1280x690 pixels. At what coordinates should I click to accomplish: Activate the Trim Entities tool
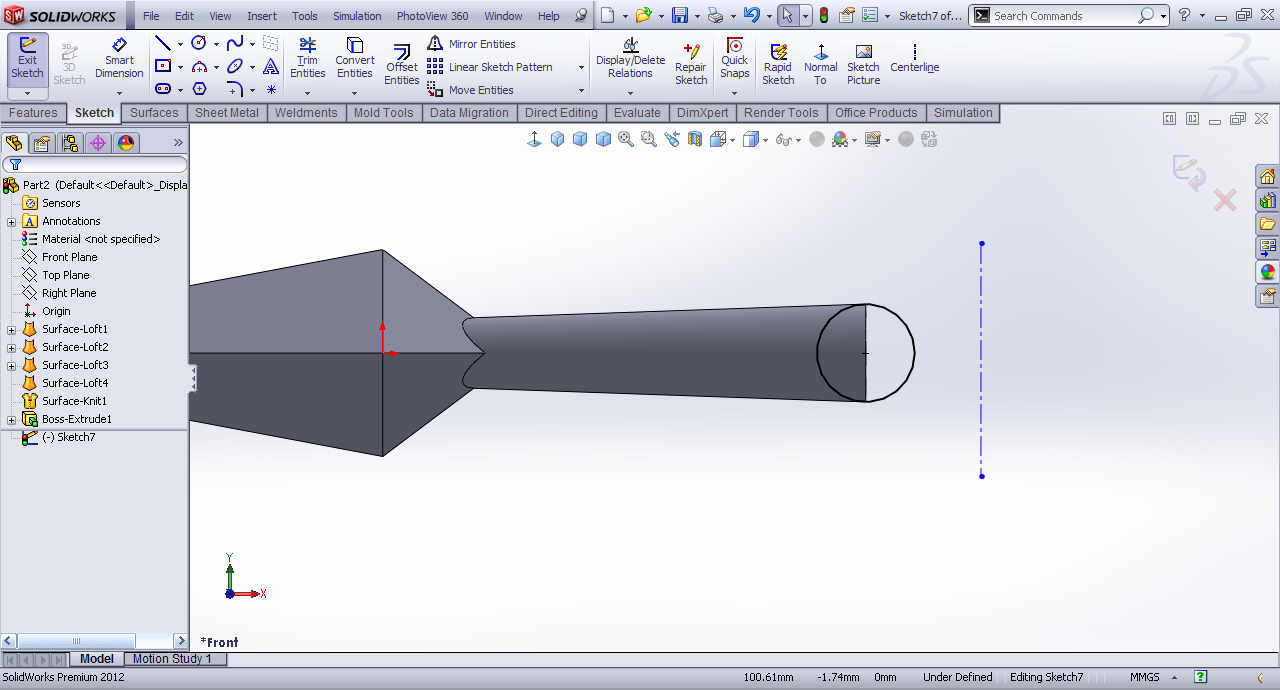(x=307, y=60)
